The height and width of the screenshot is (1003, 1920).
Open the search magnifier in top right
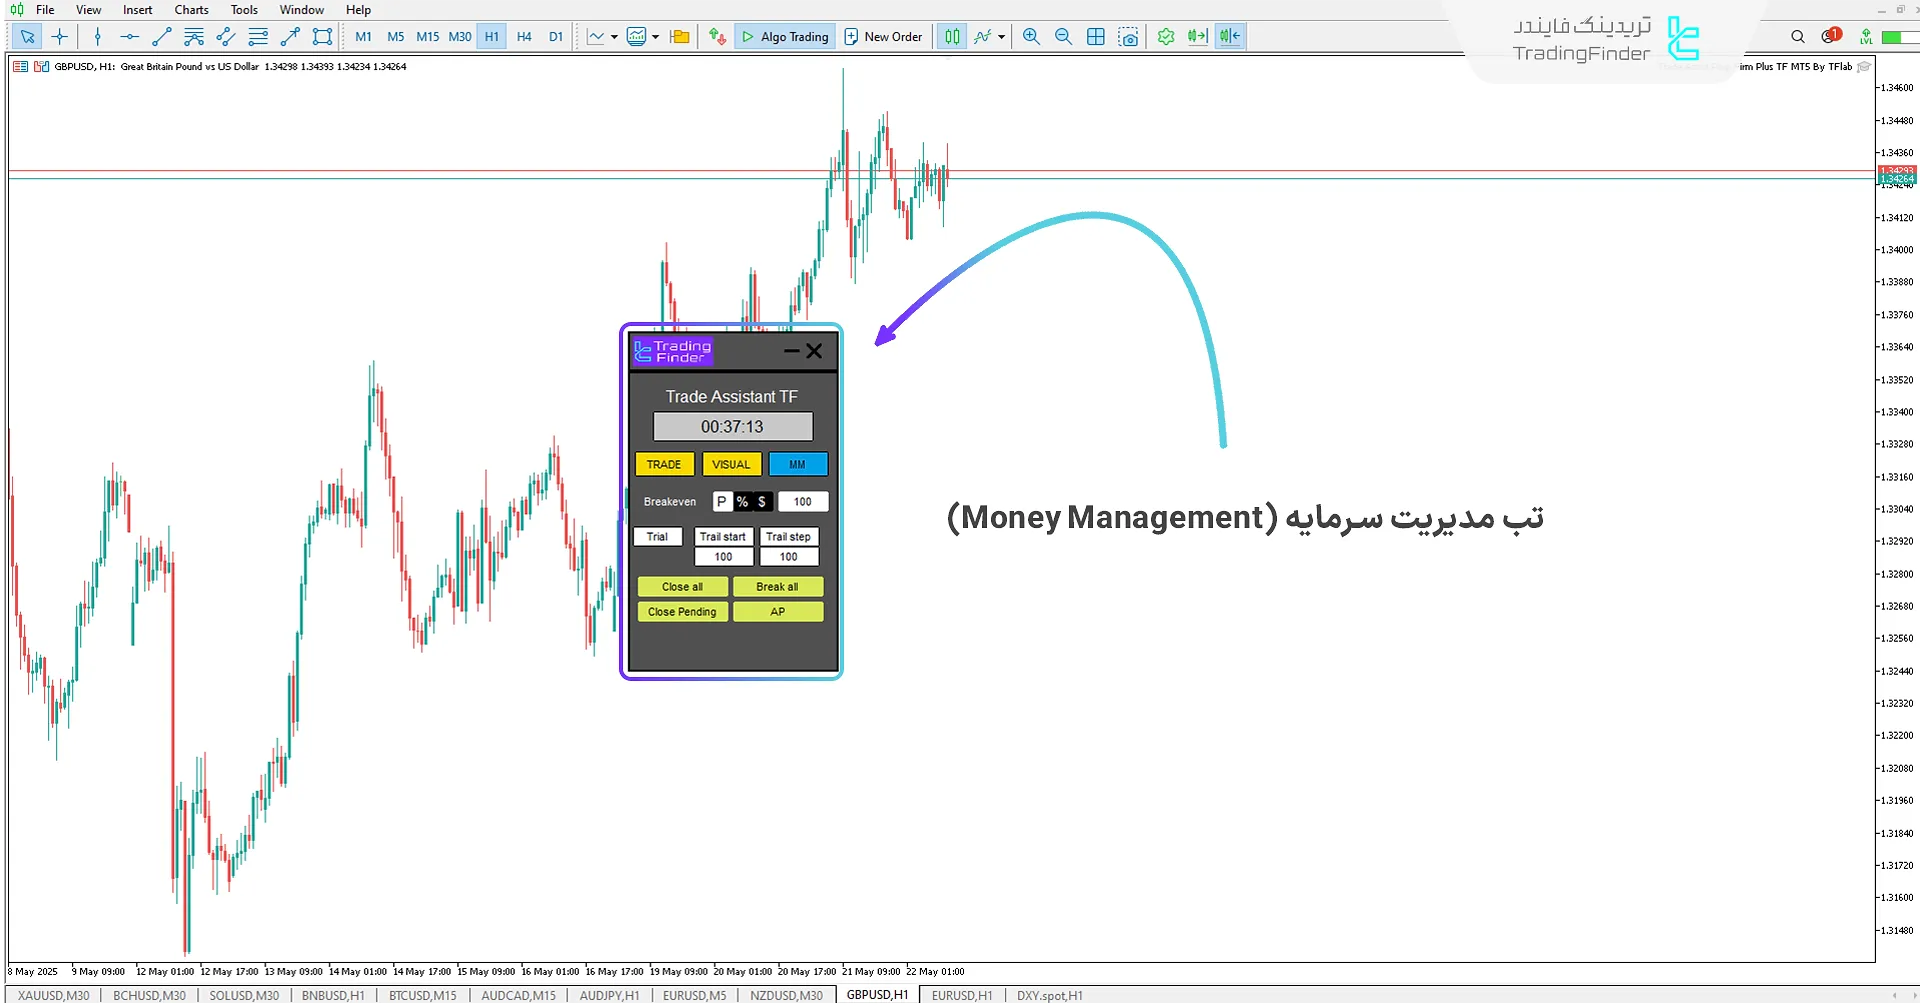click(1798, 37)
